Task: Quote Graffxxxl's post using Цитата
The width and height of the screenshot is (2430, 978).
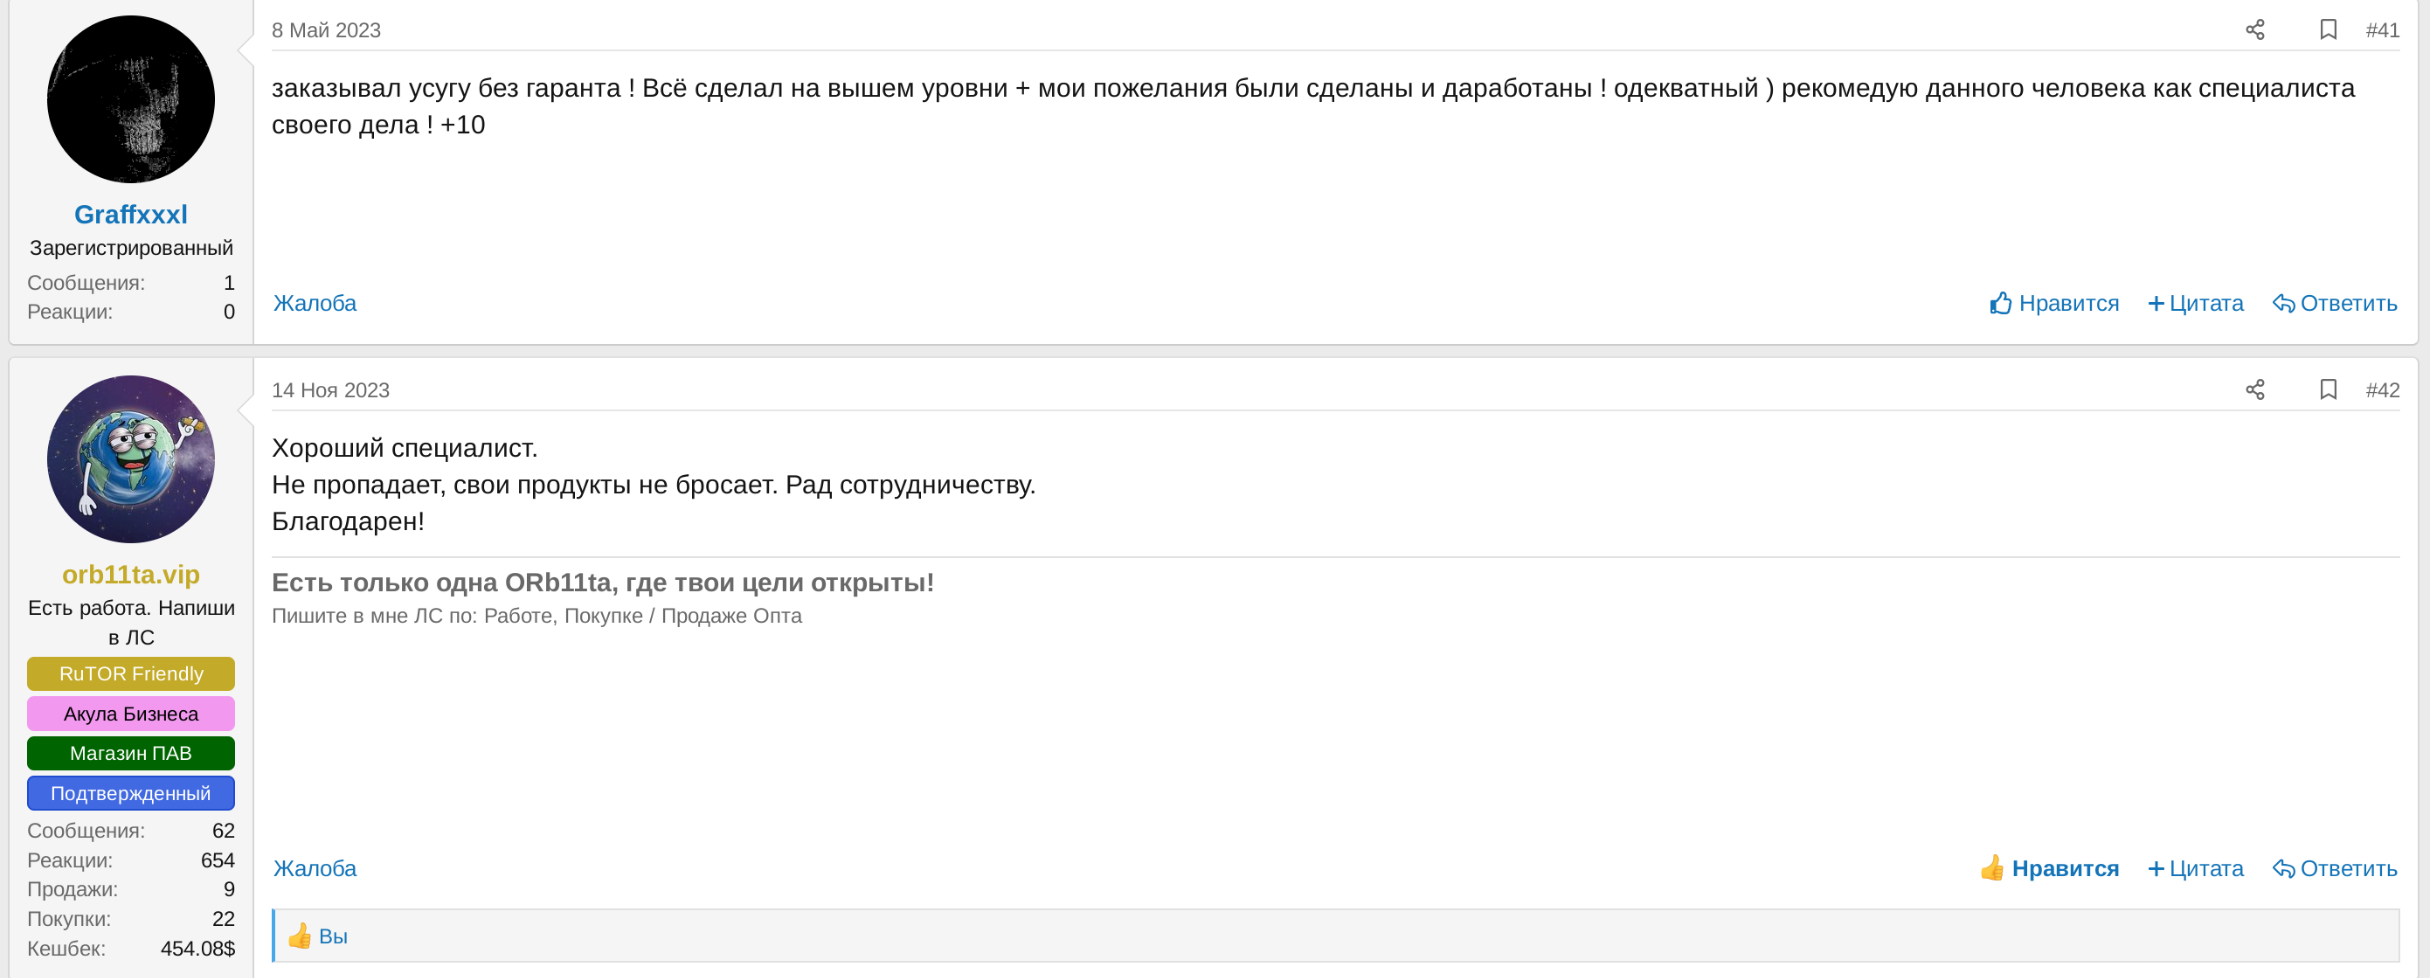Action: click(x=2196, y=303)
